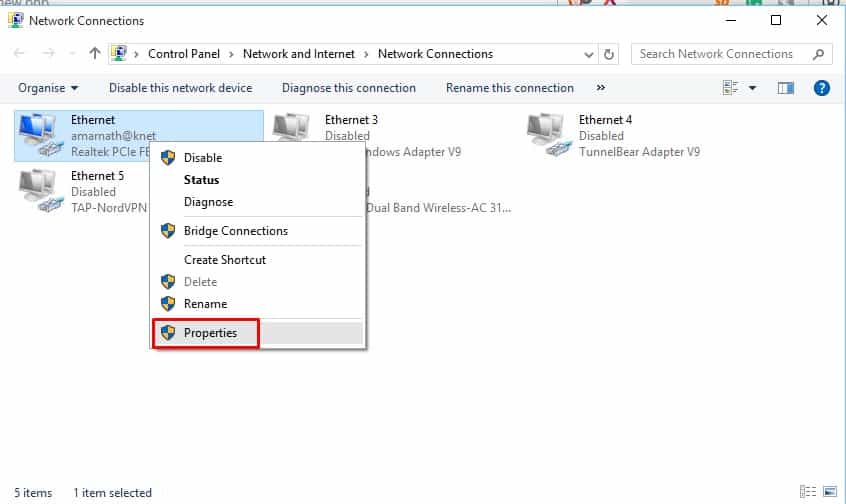Screen dimensions: 846x504
Task: Click the Ethernet 5 name label
Action: click(97, 176)
